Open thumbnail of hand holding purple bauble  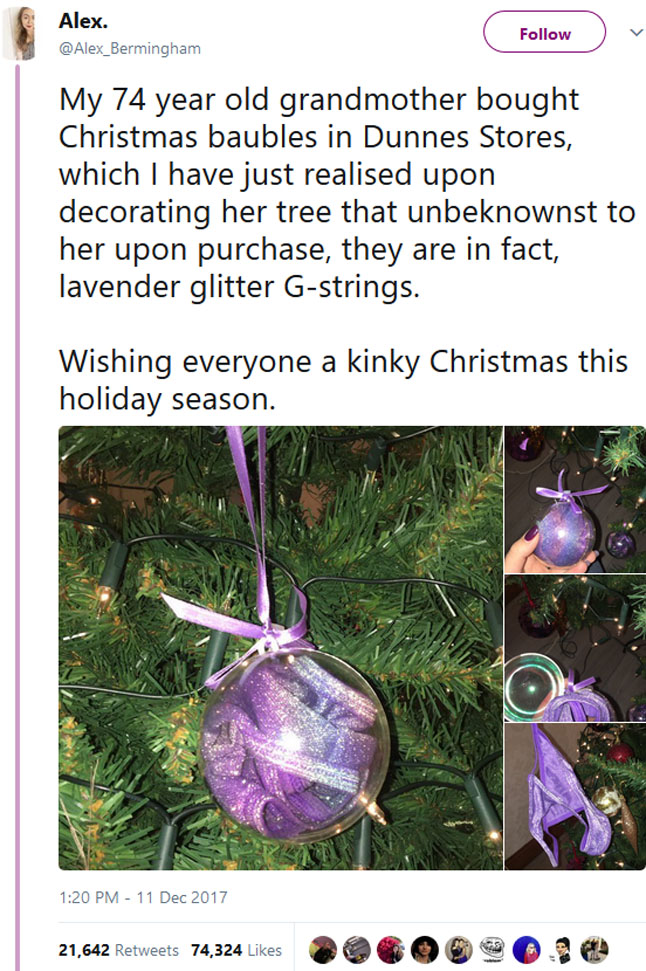tap(575, 499)
